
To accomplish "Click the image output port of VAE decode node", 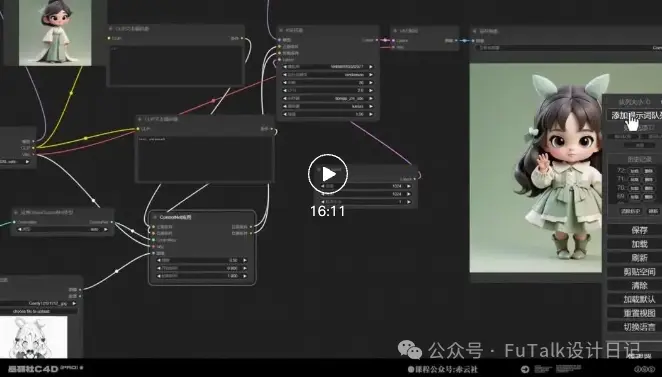I will (456, 41).
